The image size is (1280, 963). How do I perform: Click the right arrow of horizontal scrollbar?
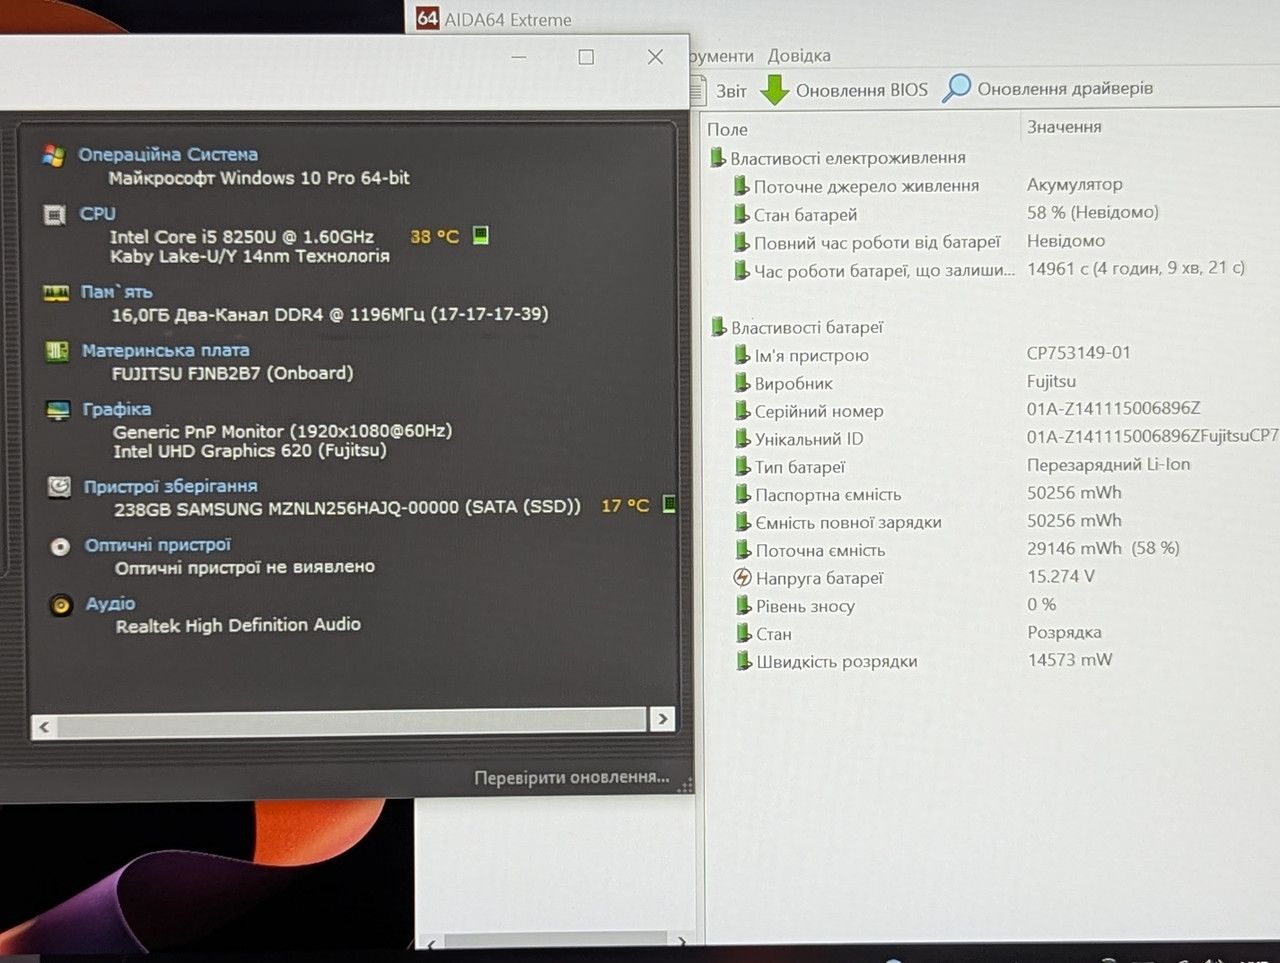(662, 719)
